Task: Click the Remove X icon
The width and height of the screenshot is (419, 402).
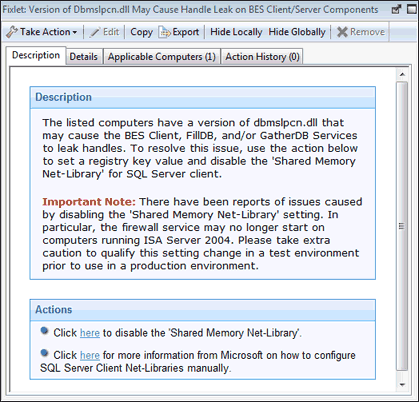Action: pyautogui.click(x=342, y=32)
